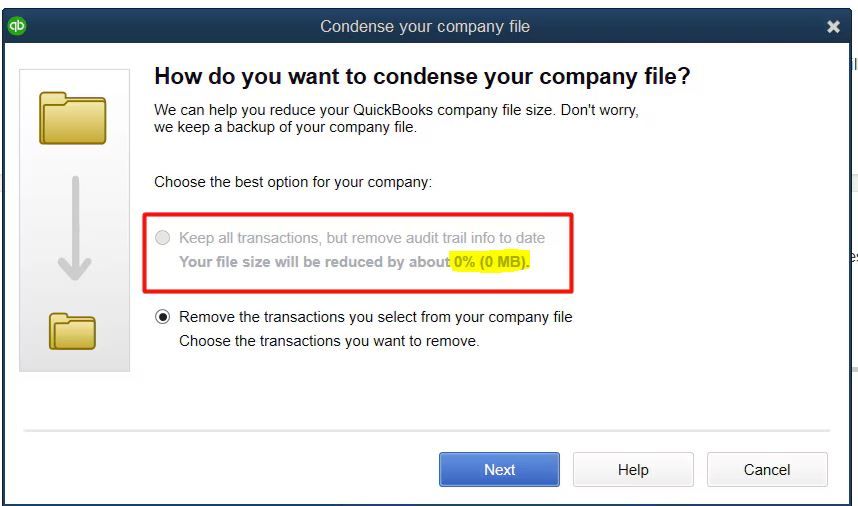Click the small yellow folder icon
858x506 pixels.
click(72, 330)
